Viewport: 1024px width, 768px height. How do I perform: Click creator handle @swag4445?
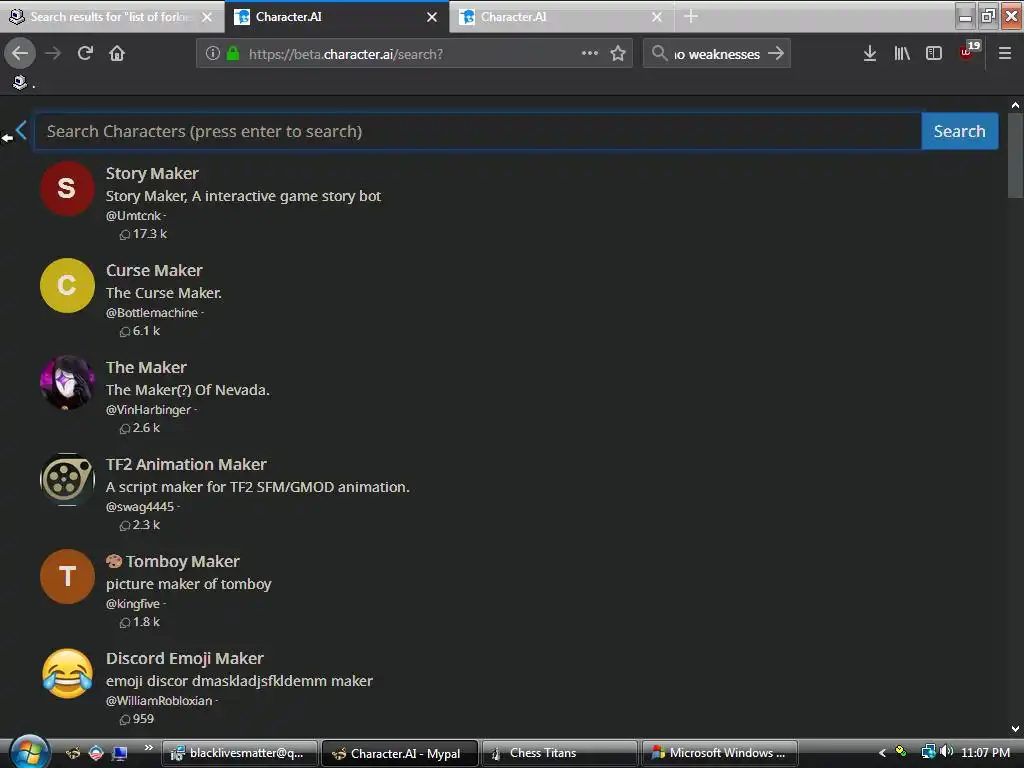[x=140, y=507]
